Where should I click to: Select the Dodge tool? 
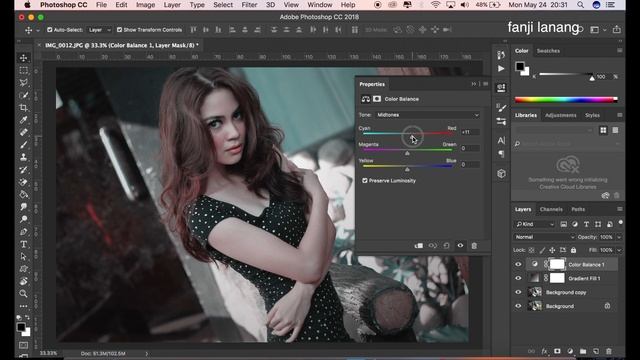[24, 219]
